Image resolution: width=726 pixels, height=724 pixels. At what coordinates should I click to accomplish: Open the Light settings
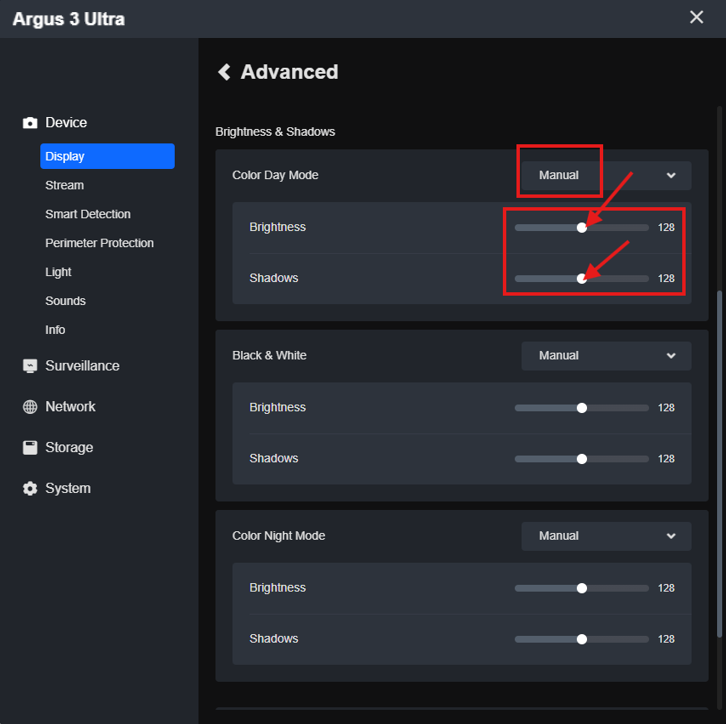click(x=58, y=272)
